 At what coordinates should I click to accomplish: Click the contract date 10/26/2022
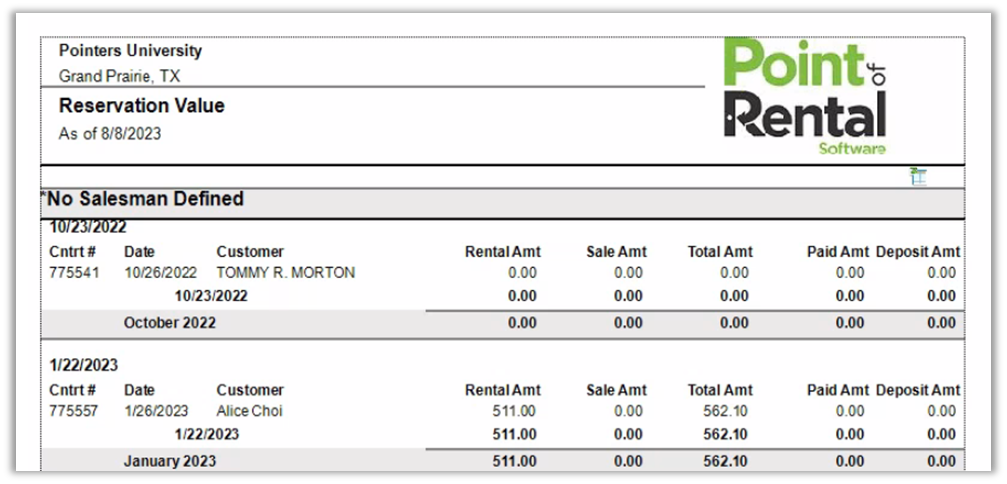[160, 272]
